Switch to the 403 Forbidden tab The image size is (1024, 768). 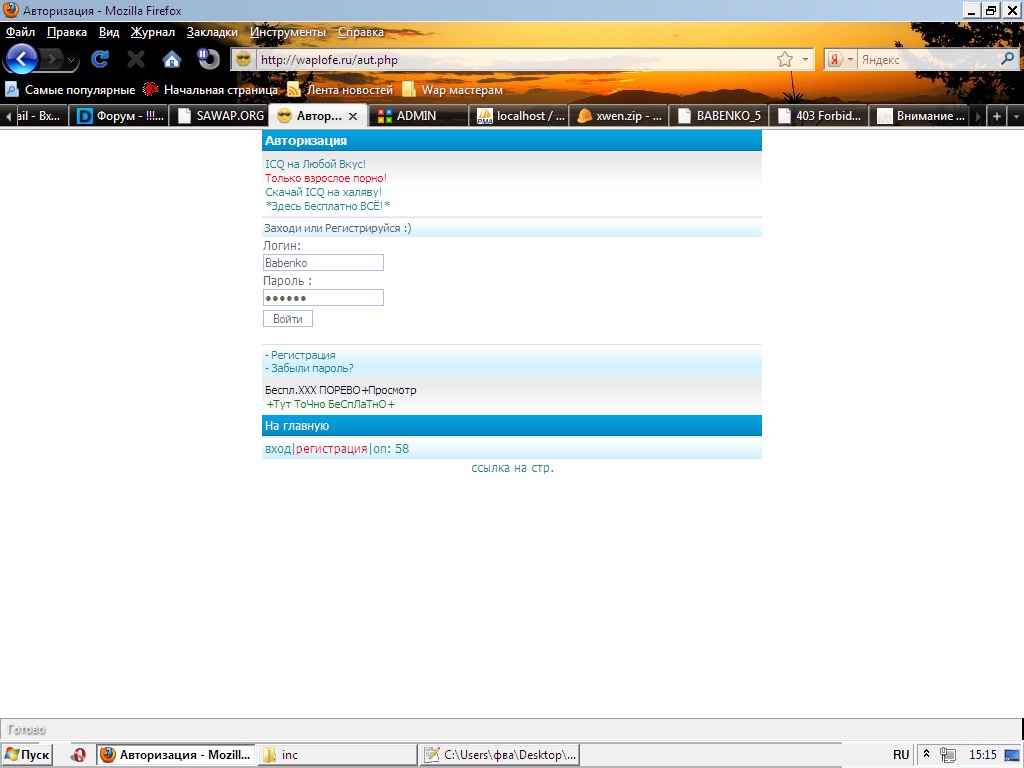click(819, 116)
